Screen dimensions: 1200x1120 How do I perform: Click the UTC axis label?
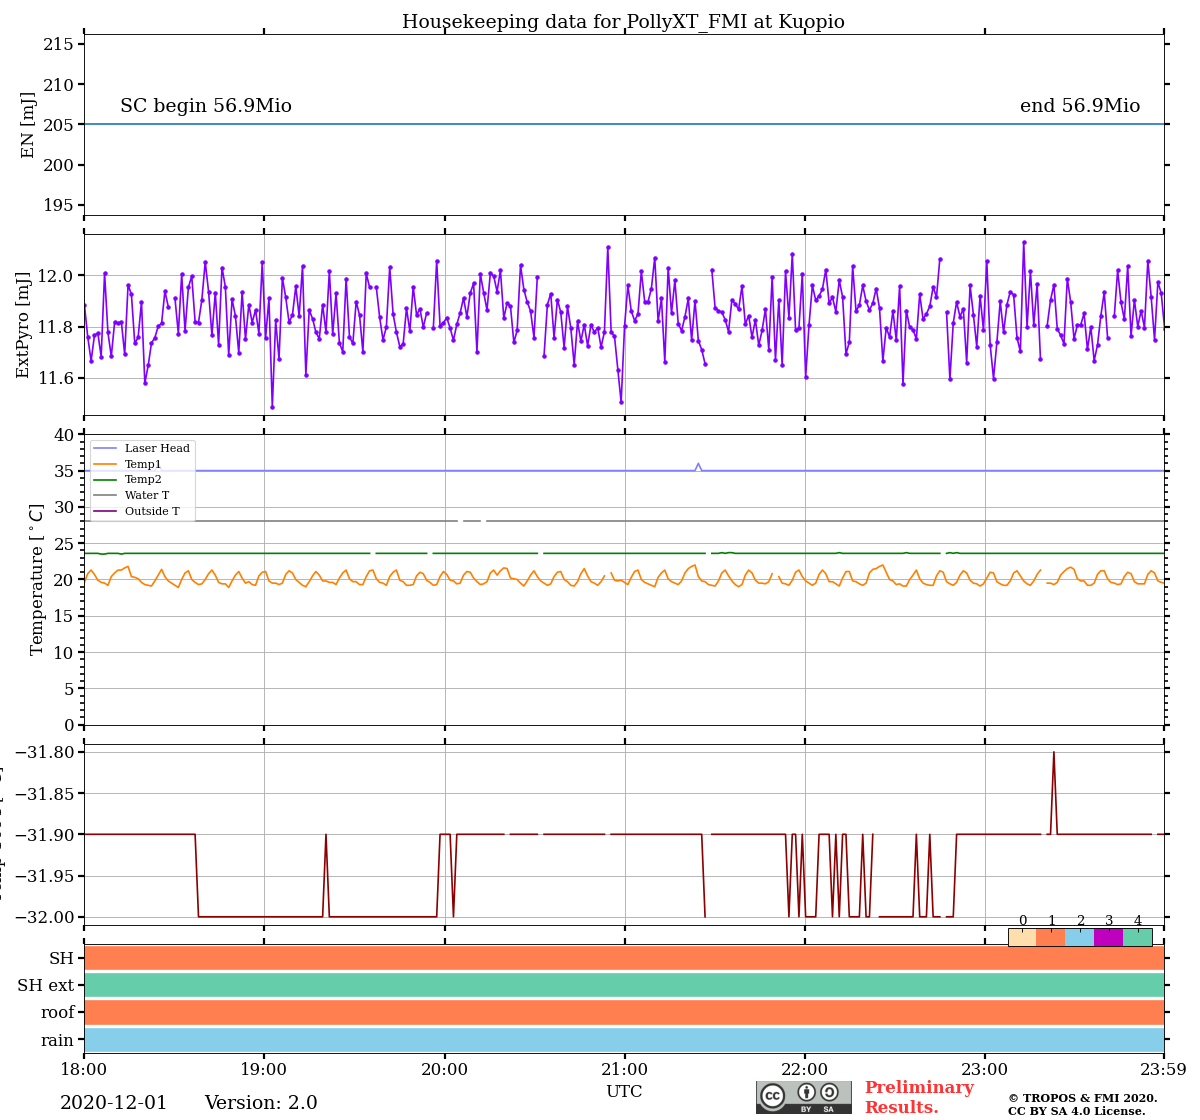pos(624,1091)
